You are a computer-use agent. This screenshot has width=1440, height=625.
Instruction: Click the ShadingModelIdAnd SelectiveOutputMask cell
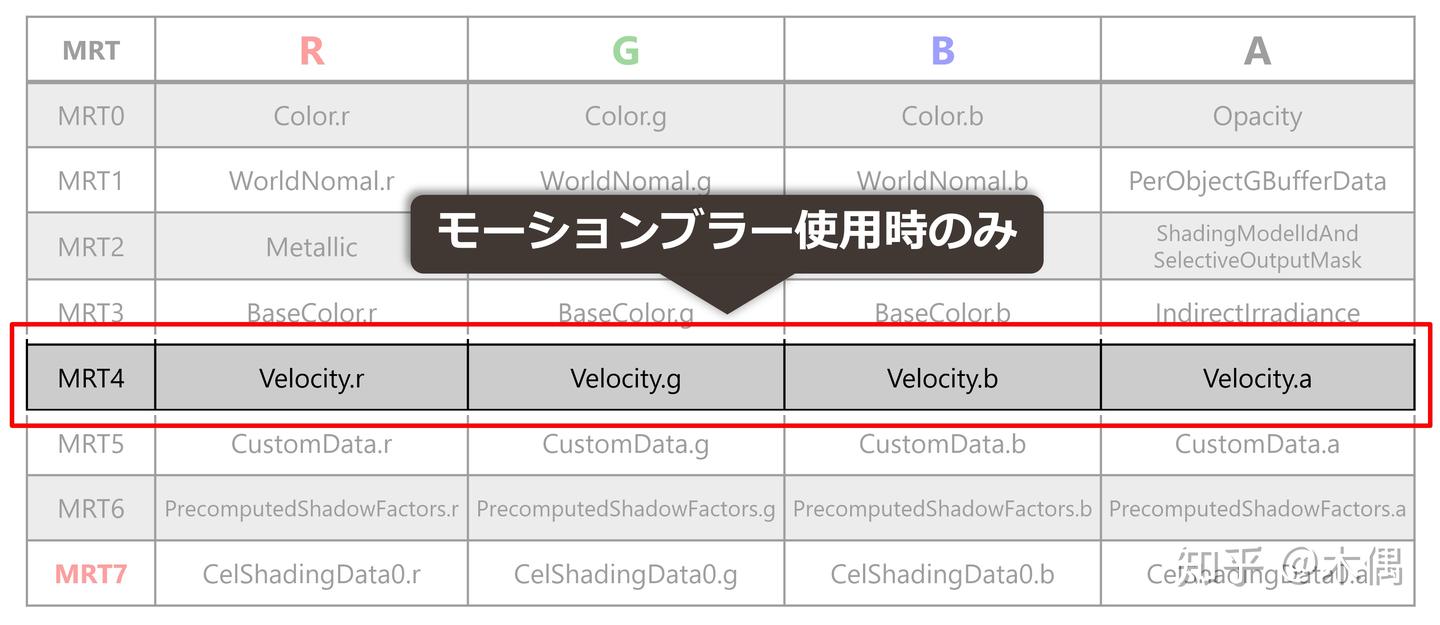1257,247
